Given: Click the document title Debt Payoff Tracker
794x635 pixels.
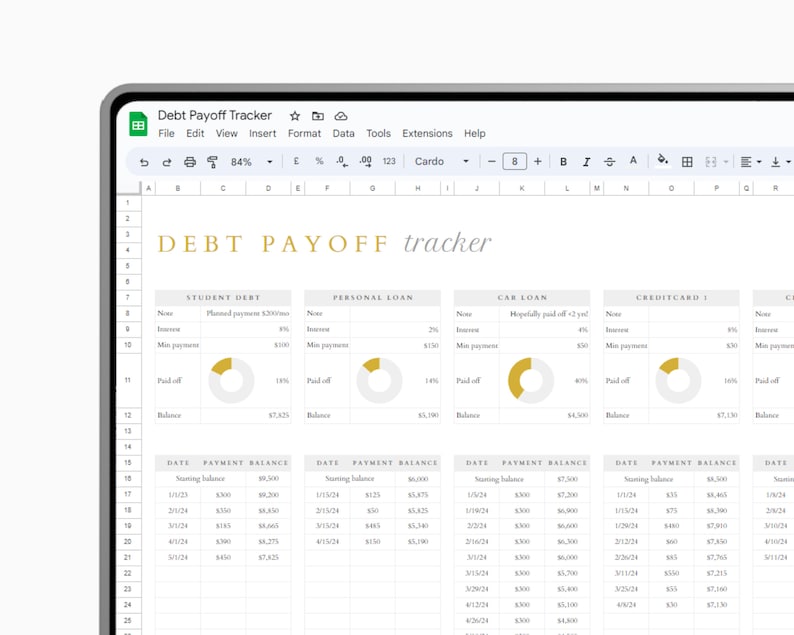Looking at the screenshot, I should point(215,115).
